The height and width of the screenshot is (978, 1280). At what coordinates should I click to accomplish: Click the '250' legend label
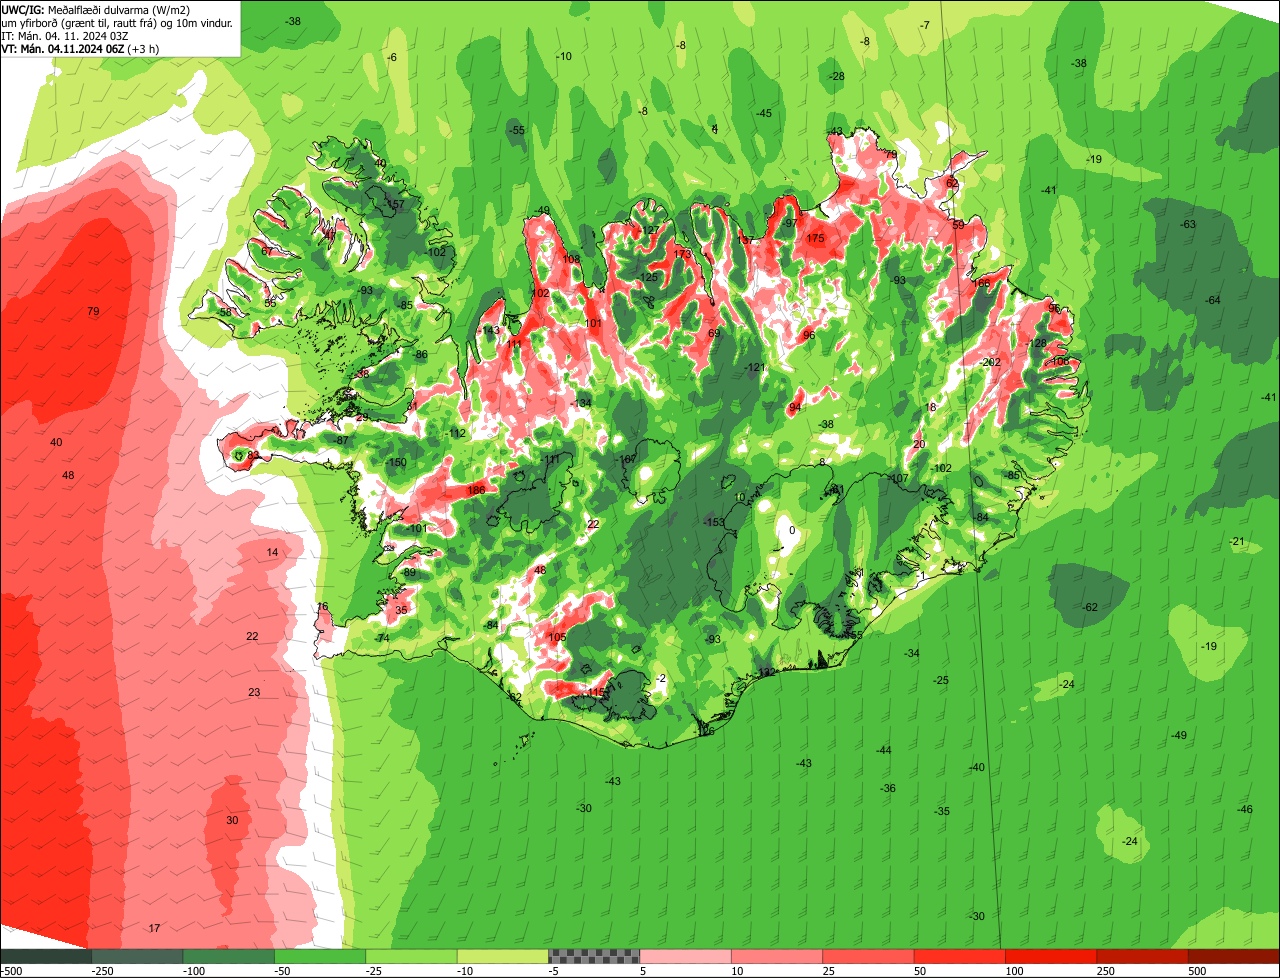(x=1106, y=971)
